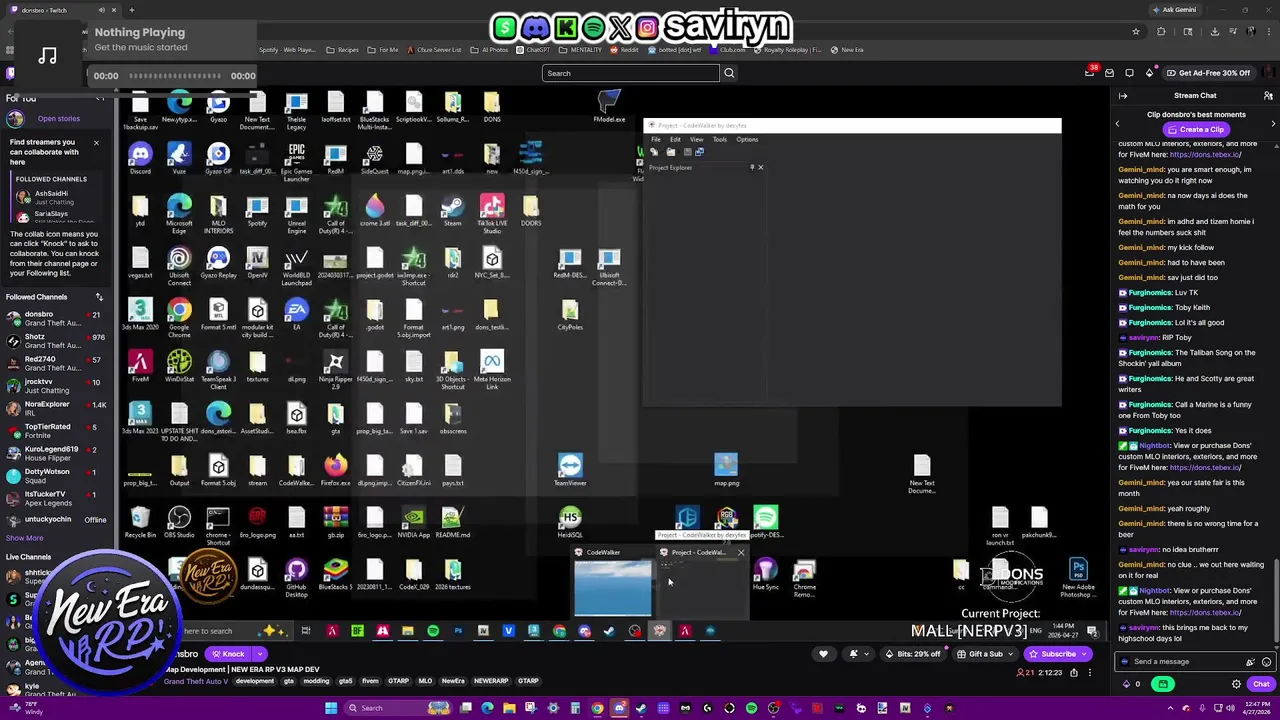Click the Show More link in sidebar

[x=24, y=538]
